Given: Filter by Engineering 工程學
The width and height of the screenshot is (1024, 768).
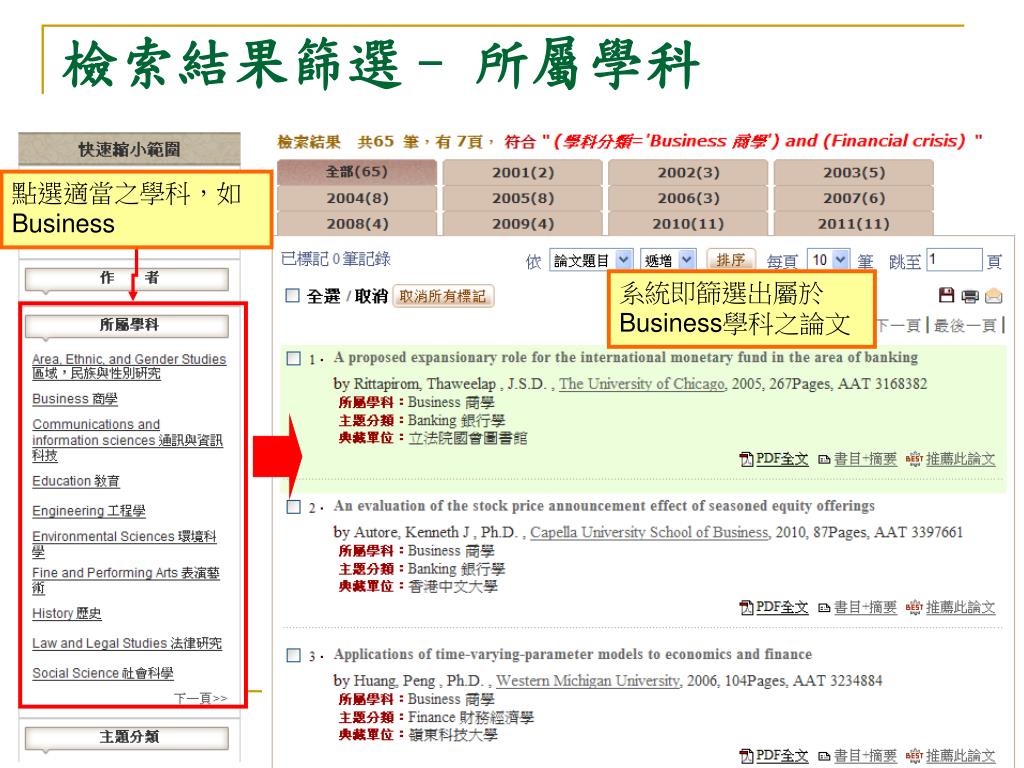Looking at the screenshot, I should click(89, 511).
